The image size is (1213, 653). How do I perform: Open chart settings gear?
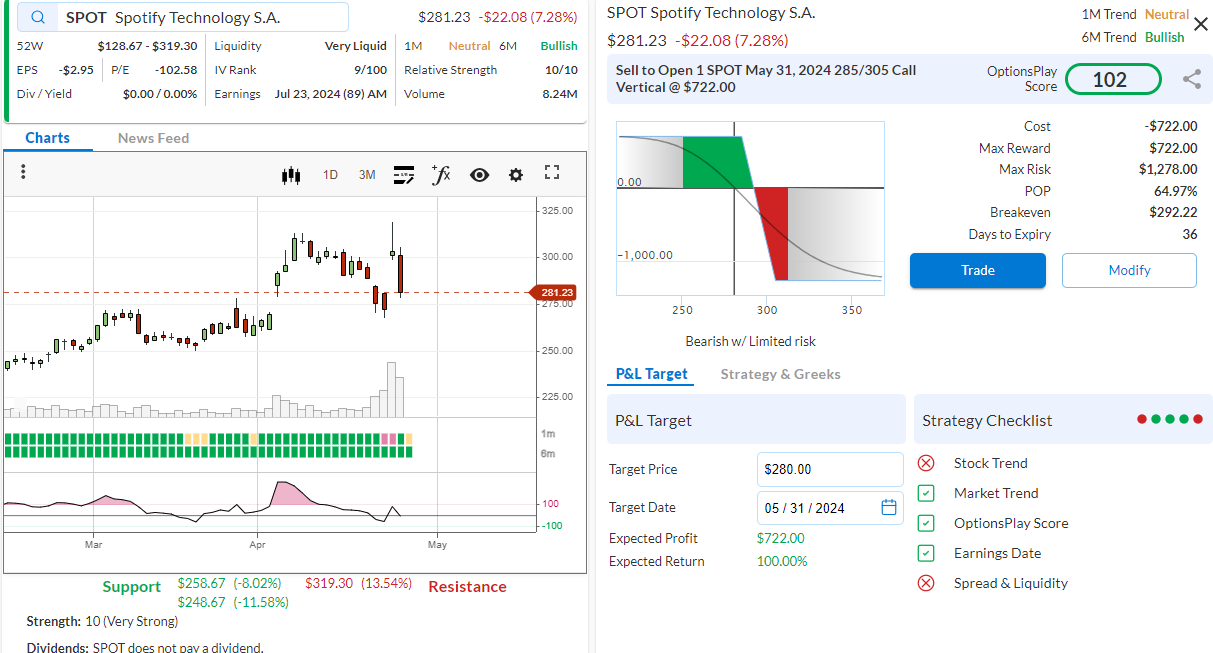516,175
